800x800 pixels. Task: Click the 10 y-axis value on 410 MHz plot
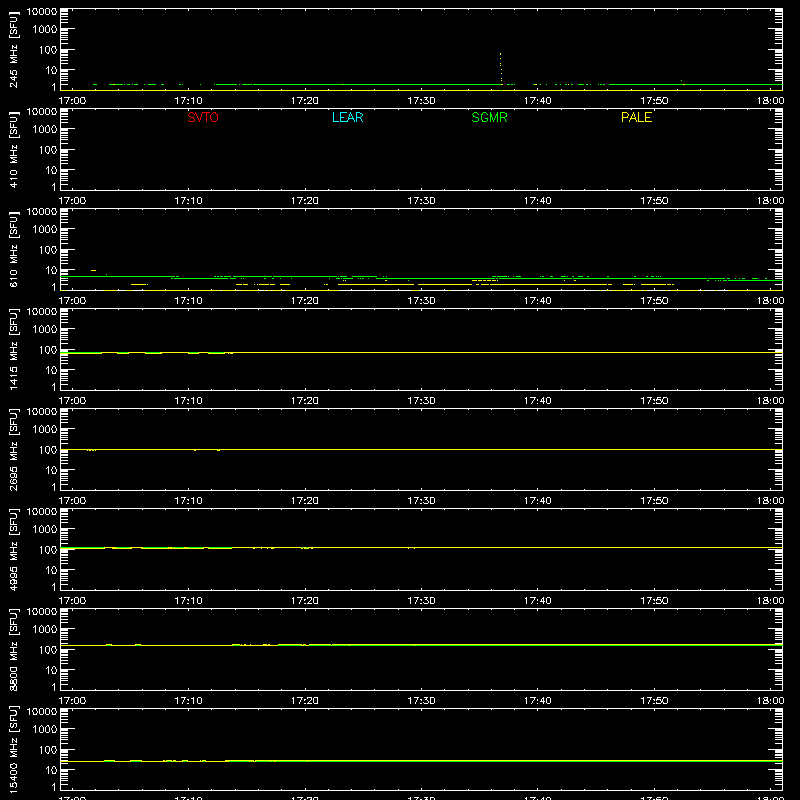coord(51,170)
